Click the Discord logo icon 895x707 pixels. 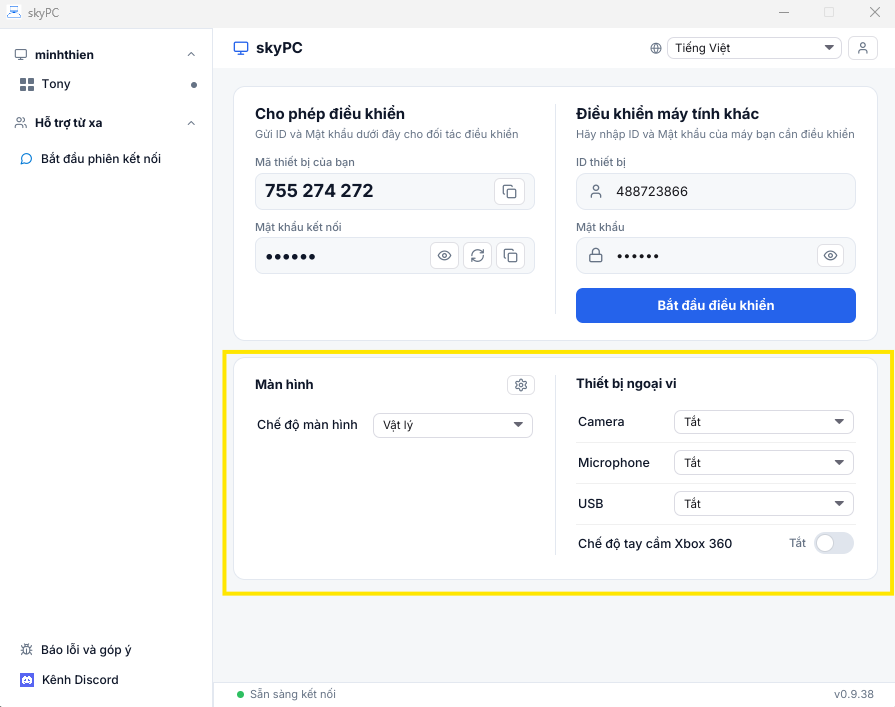[x=27, y=680]
